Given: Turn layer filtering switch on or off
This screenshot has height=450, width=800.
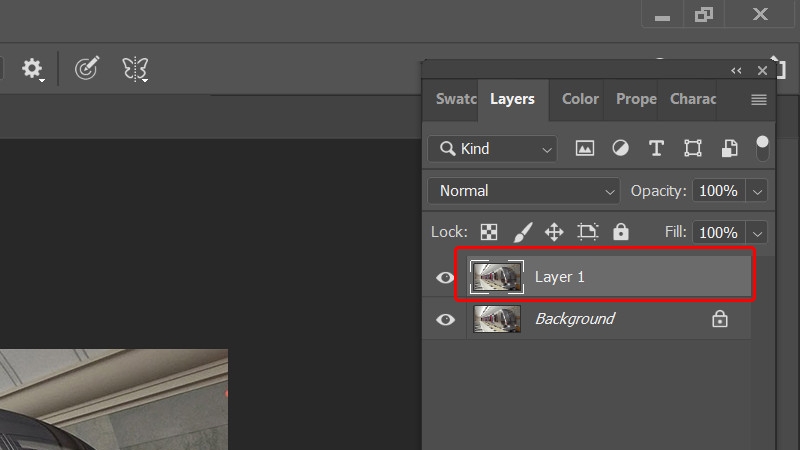Looking at the screenshot, I should pyautogui.click(x=762, y=148).
